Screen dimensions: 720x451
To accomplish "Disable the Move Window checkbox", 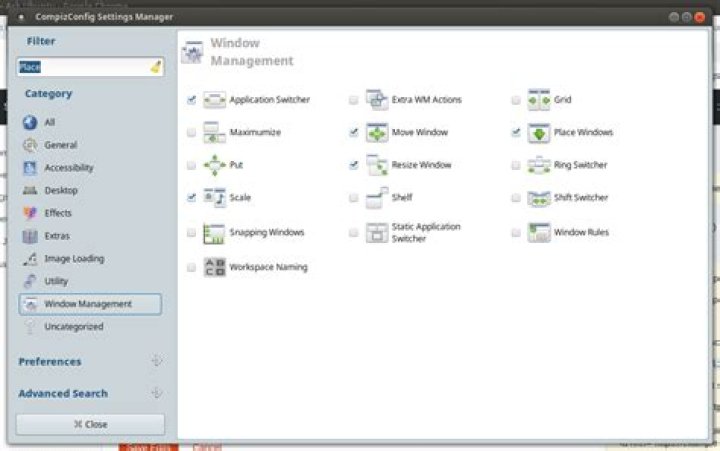I will click(x=354, y=133).
